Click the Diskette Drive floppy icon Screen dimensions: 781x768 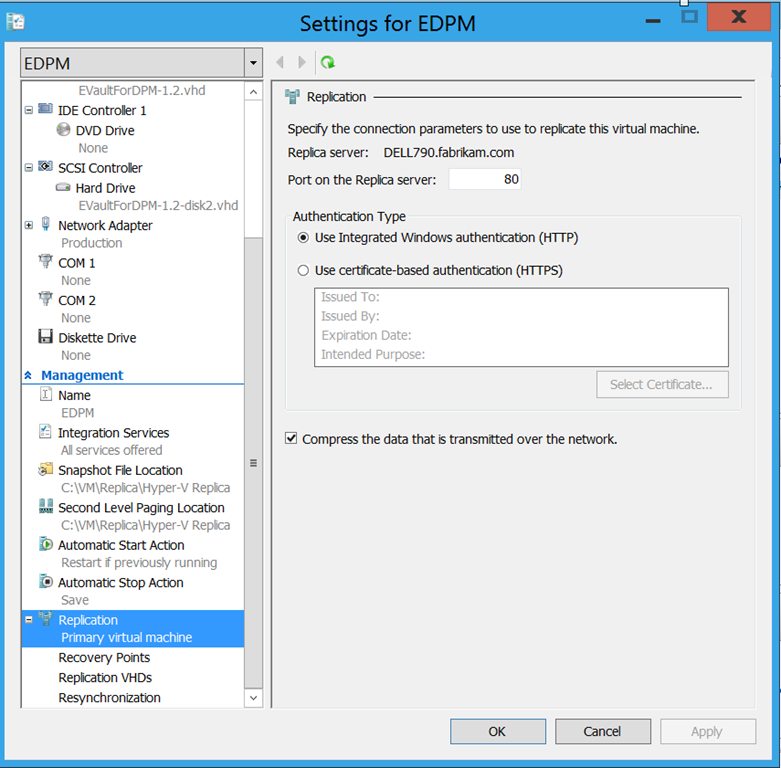pos(45,336)
